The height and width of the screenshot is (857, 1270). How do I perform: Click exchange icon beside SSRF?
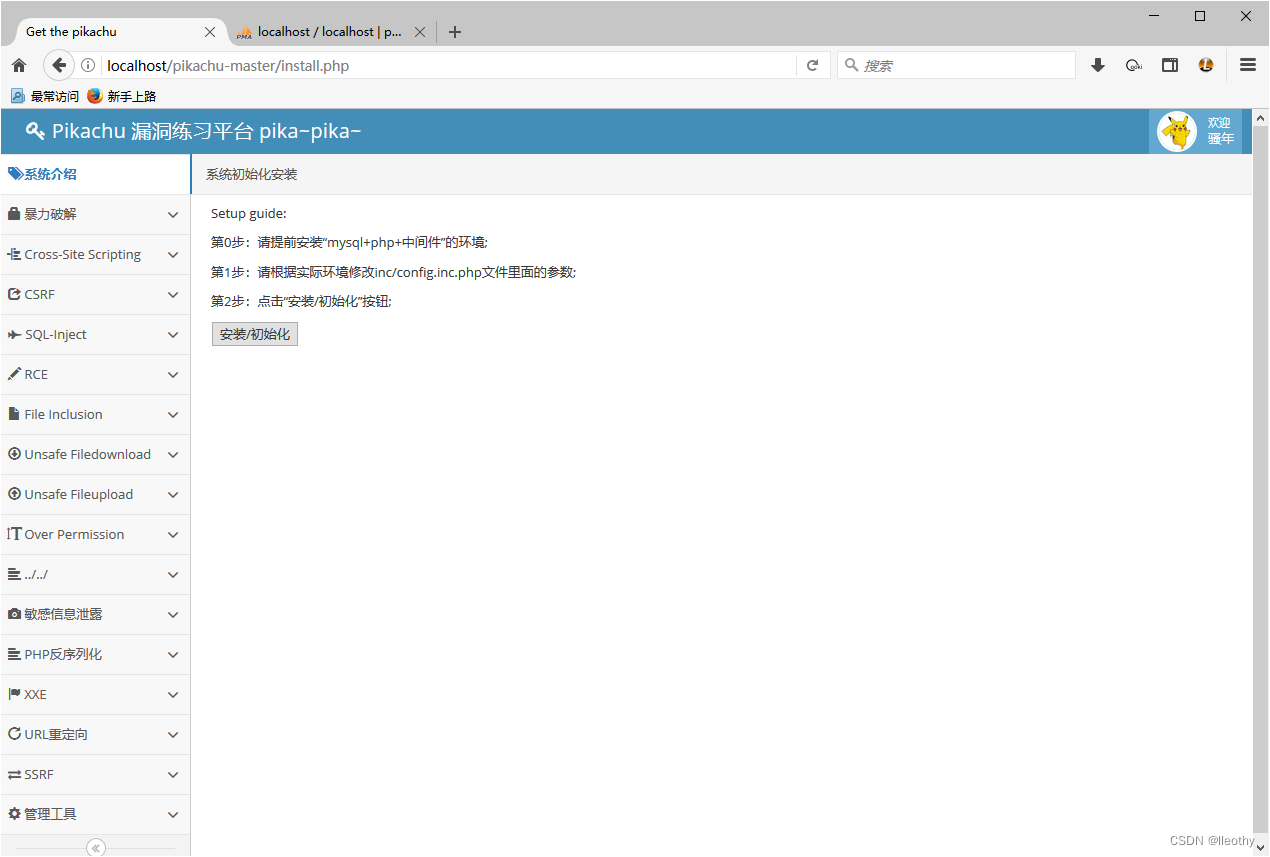point(14,774)
